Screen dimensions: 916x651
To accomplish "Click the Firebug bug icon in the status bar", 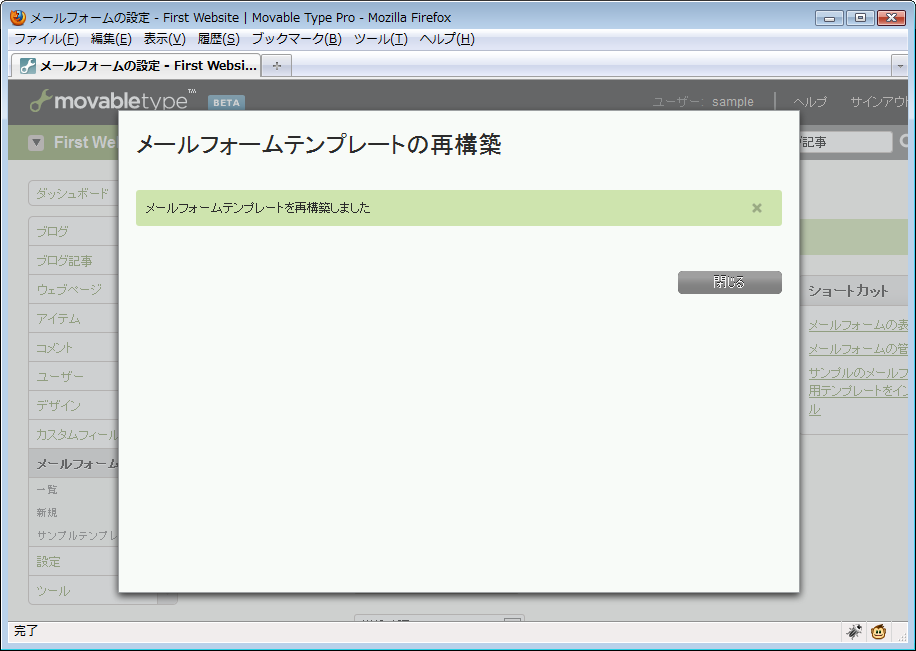I will click(x=855, y=631).
